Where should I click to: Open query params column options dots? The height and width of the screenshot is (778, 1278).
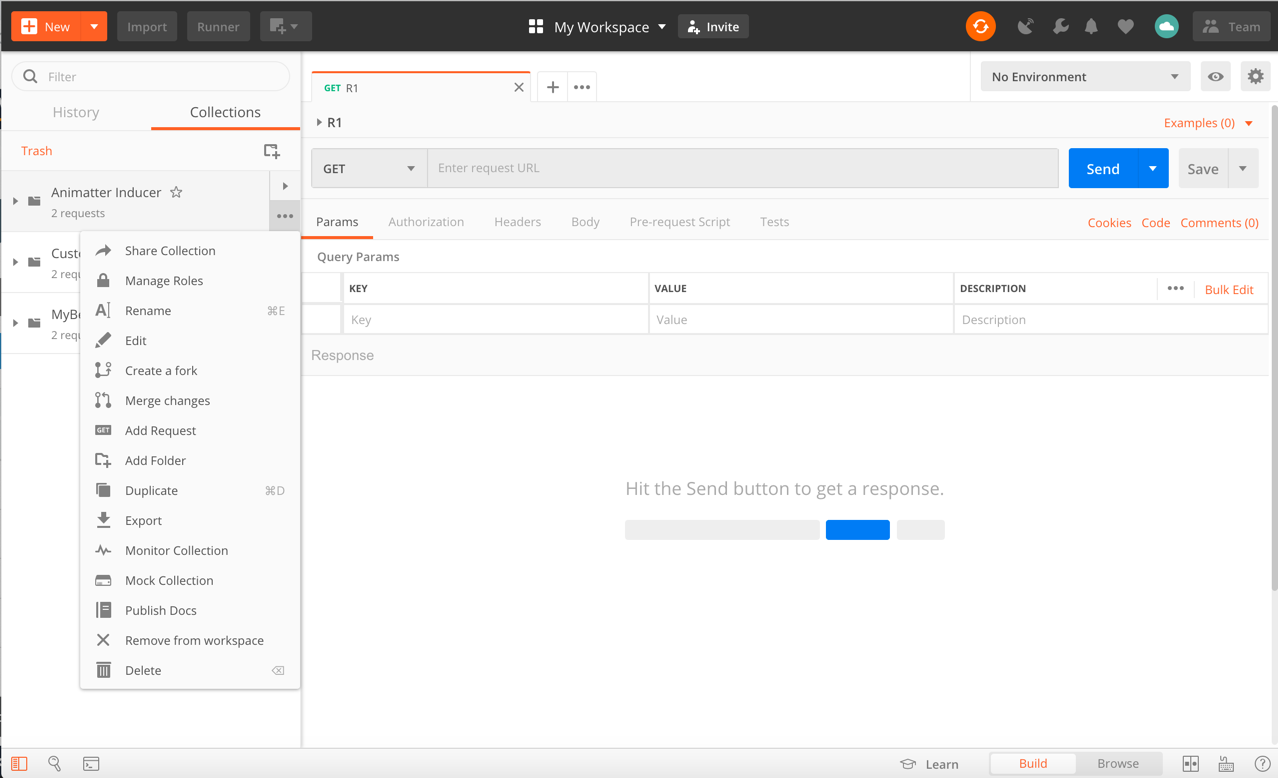1175,289
